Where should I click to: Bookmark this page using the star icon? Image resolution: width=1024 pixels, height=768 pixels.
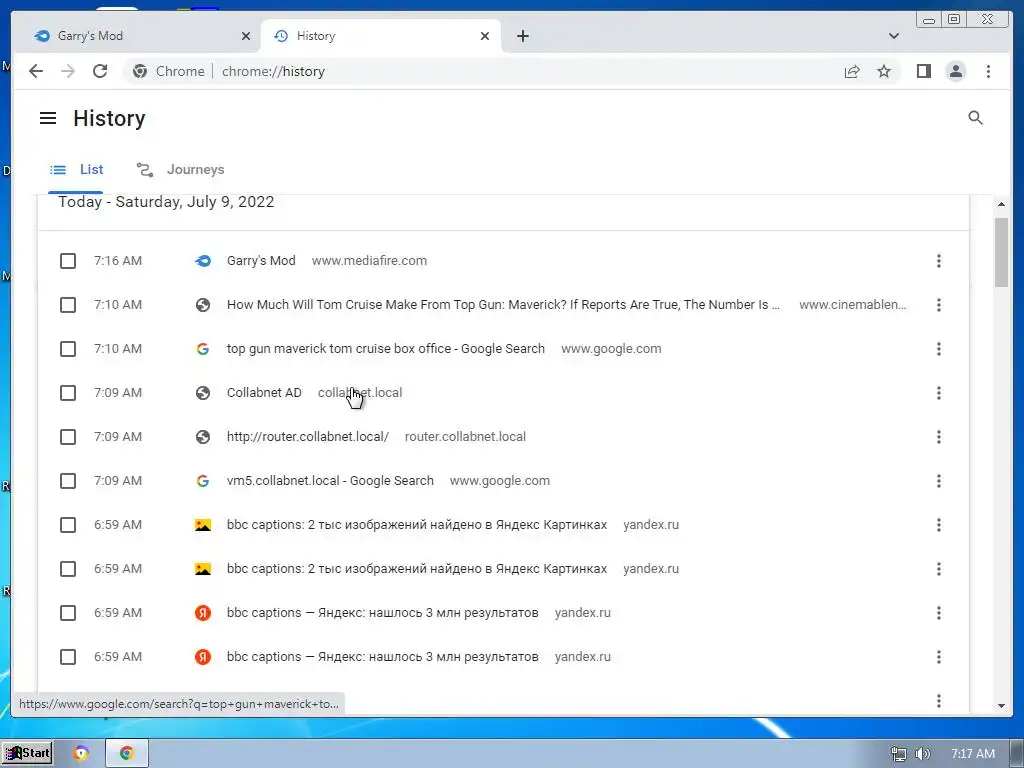pyautogui.click(x=884, y=71)
